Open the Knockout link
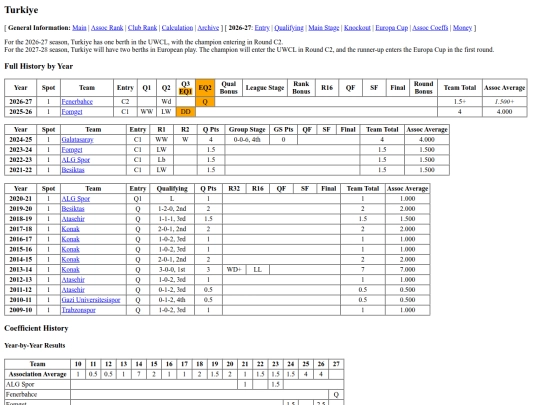Viewport: 540px width, 405px height. pos(357,28)
